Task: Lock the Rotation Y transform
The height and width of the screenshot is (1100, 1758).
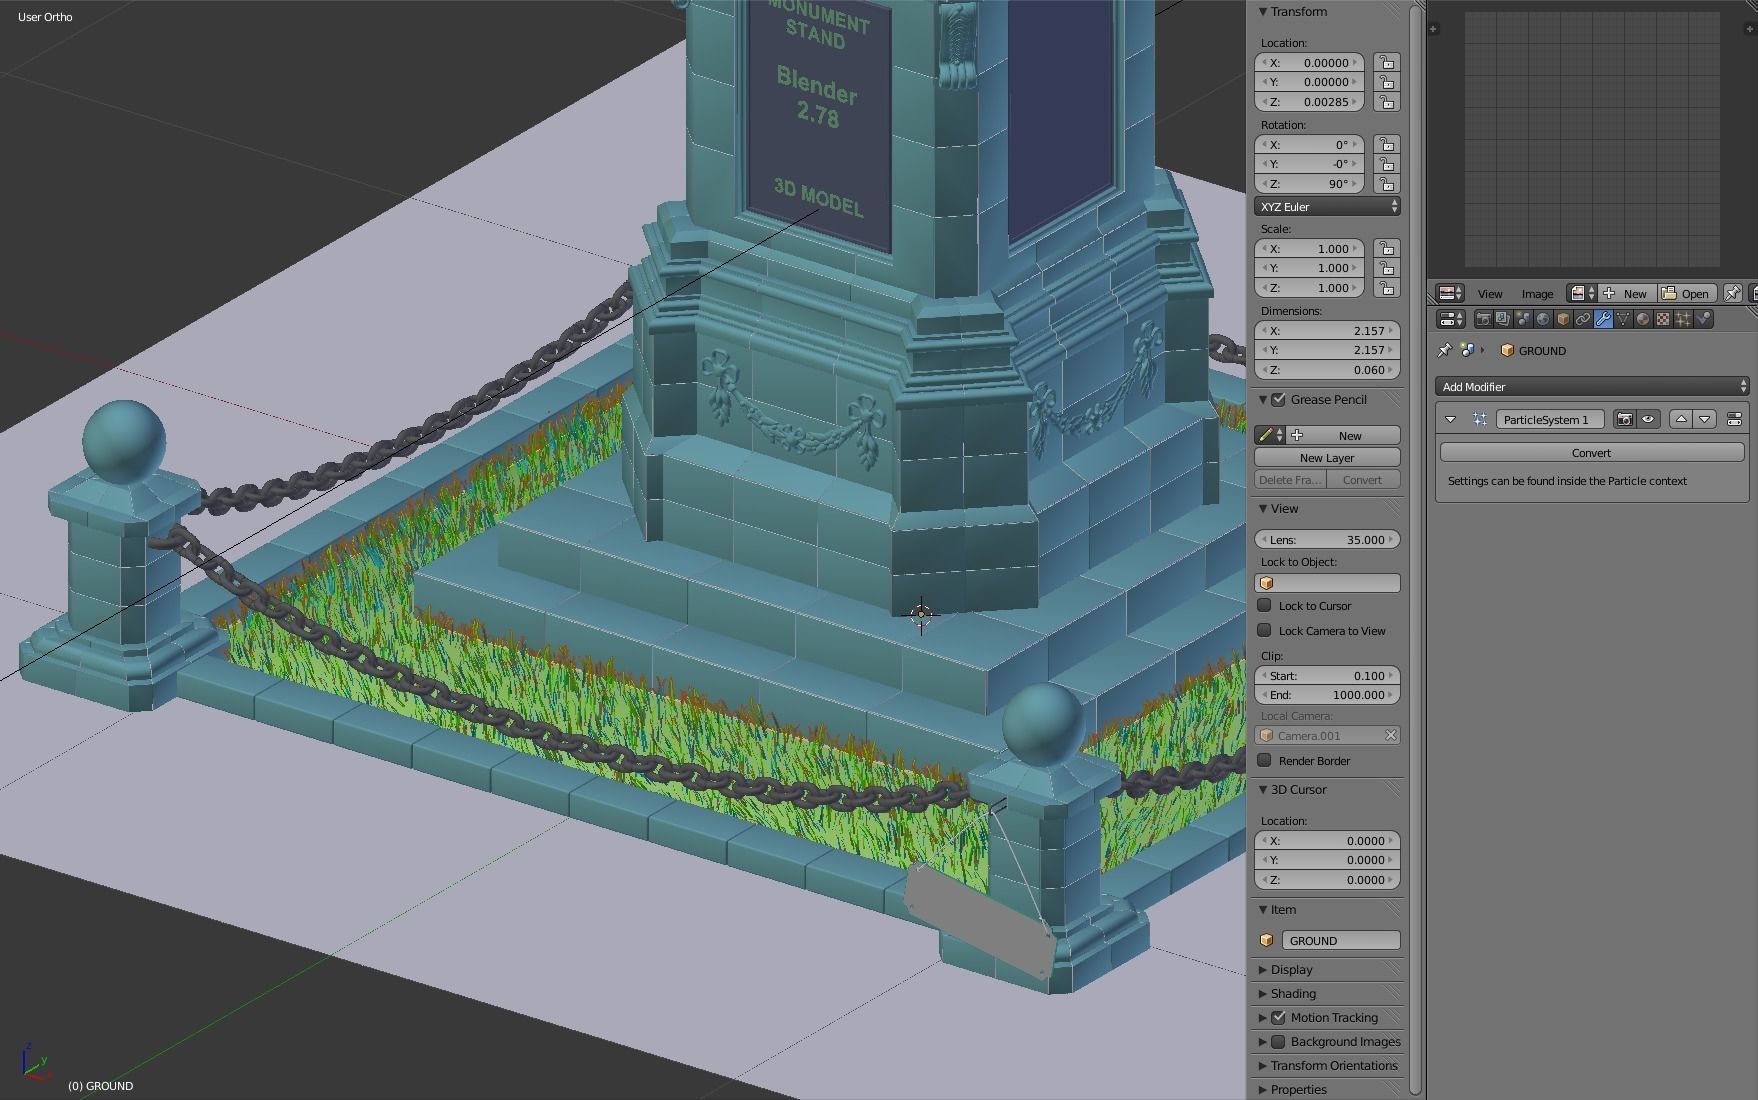Action: [1386, 164]
